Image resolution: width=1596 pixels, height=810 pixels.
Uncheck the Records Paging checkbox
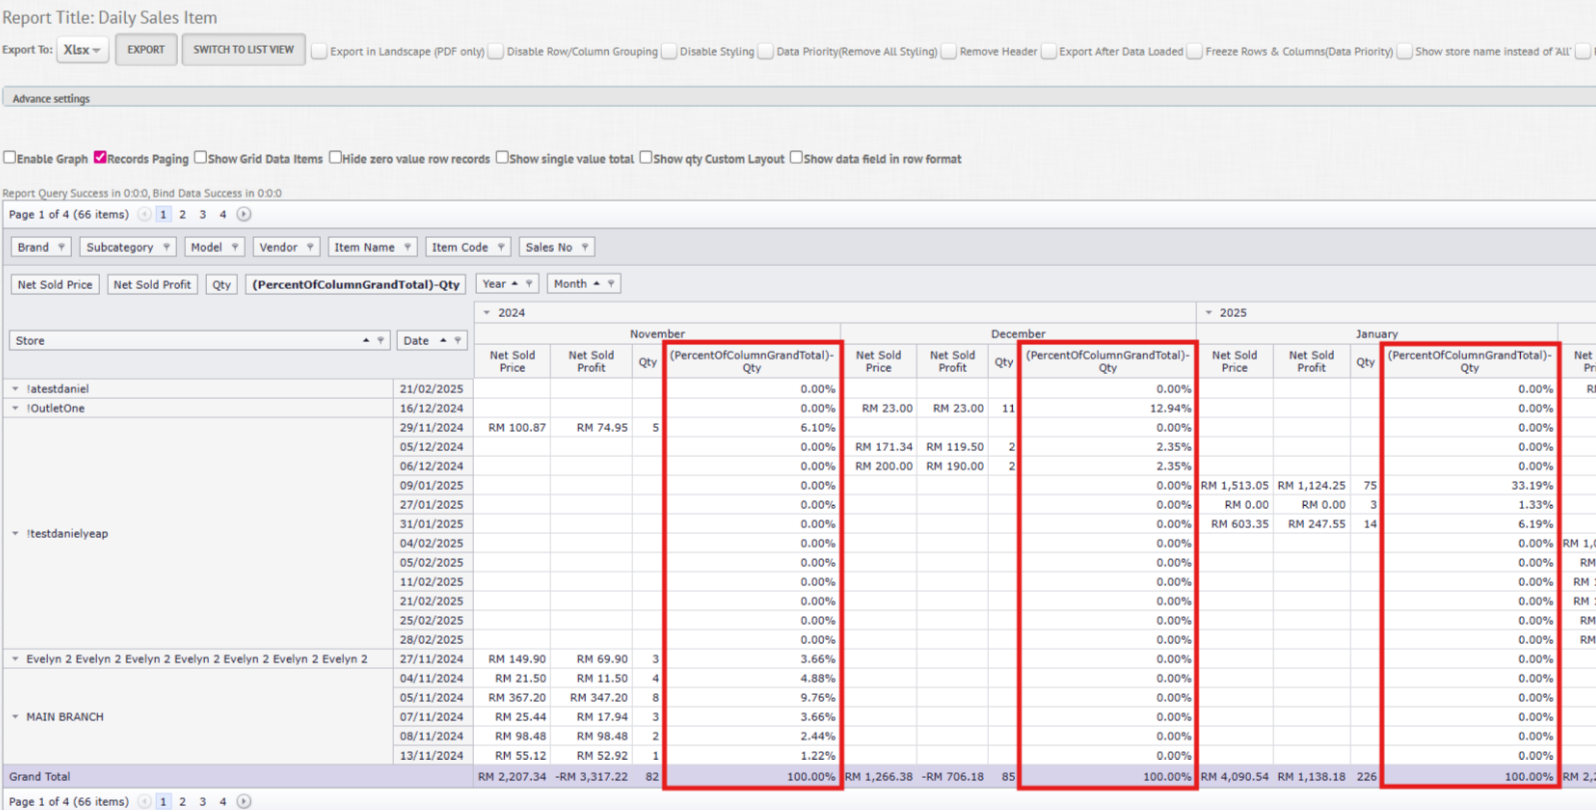(100, 158)
